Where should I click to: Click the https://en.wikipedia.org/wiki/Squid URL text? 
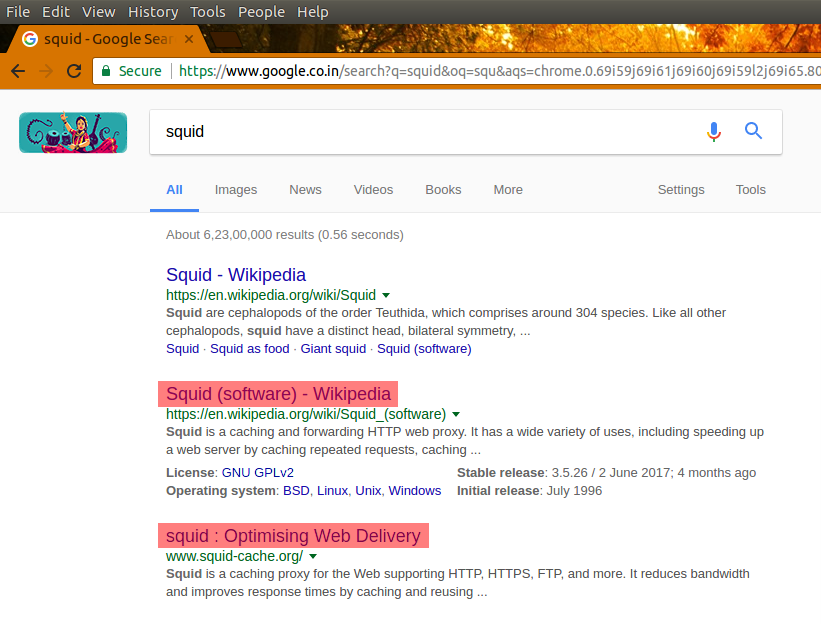coord(271,295)
